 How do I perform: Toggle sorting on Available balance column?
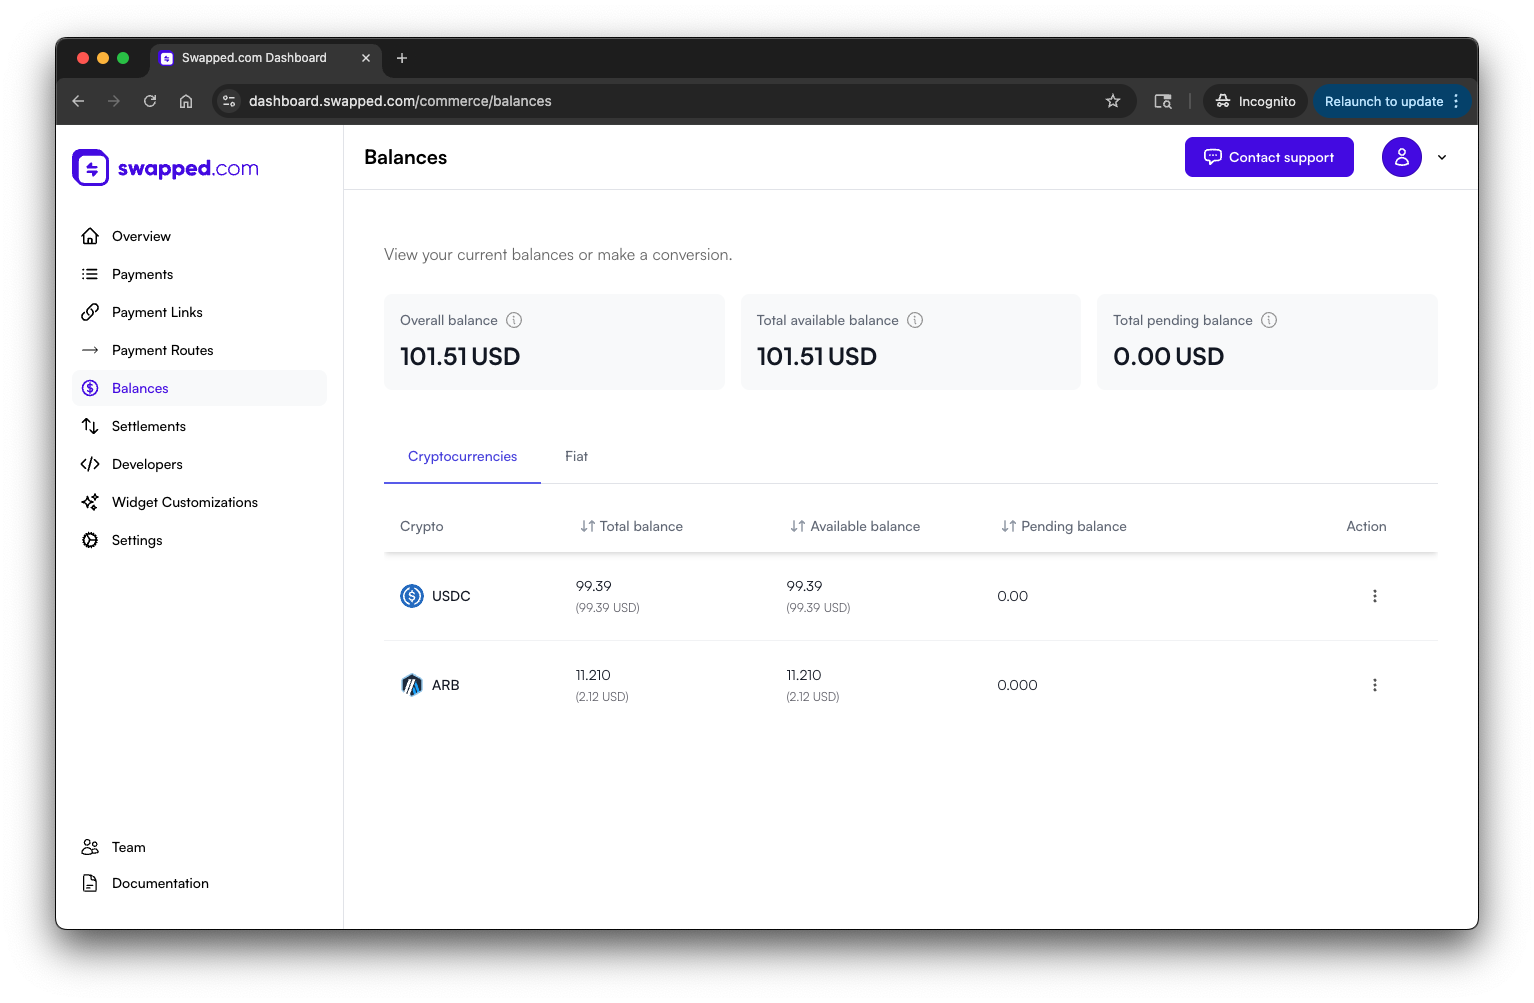click(797, 525)
